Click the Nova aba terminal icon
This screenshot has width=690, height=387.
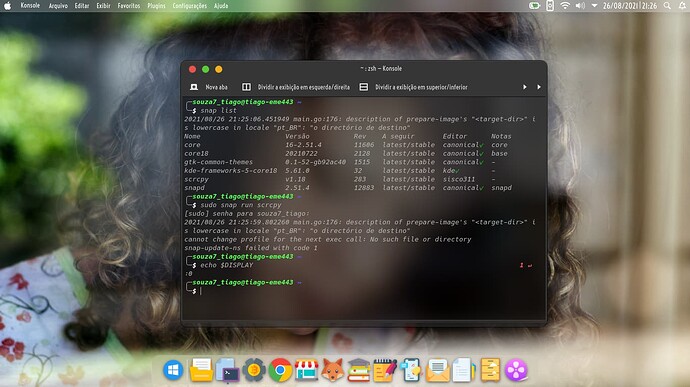coord(194,87)
